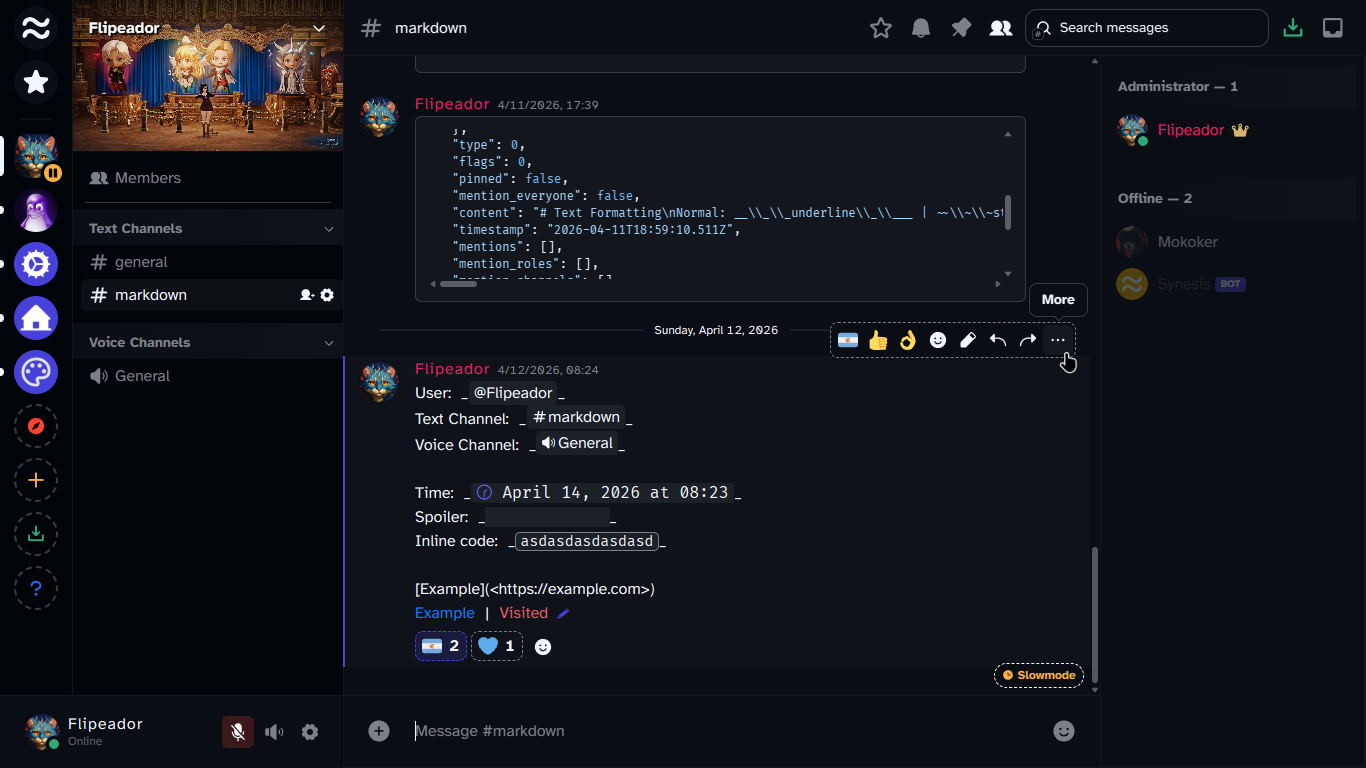The height and width of the screenshot is (768, 1366).
Task: React with the thumbs up quick reaction
Action: (878, 340)
